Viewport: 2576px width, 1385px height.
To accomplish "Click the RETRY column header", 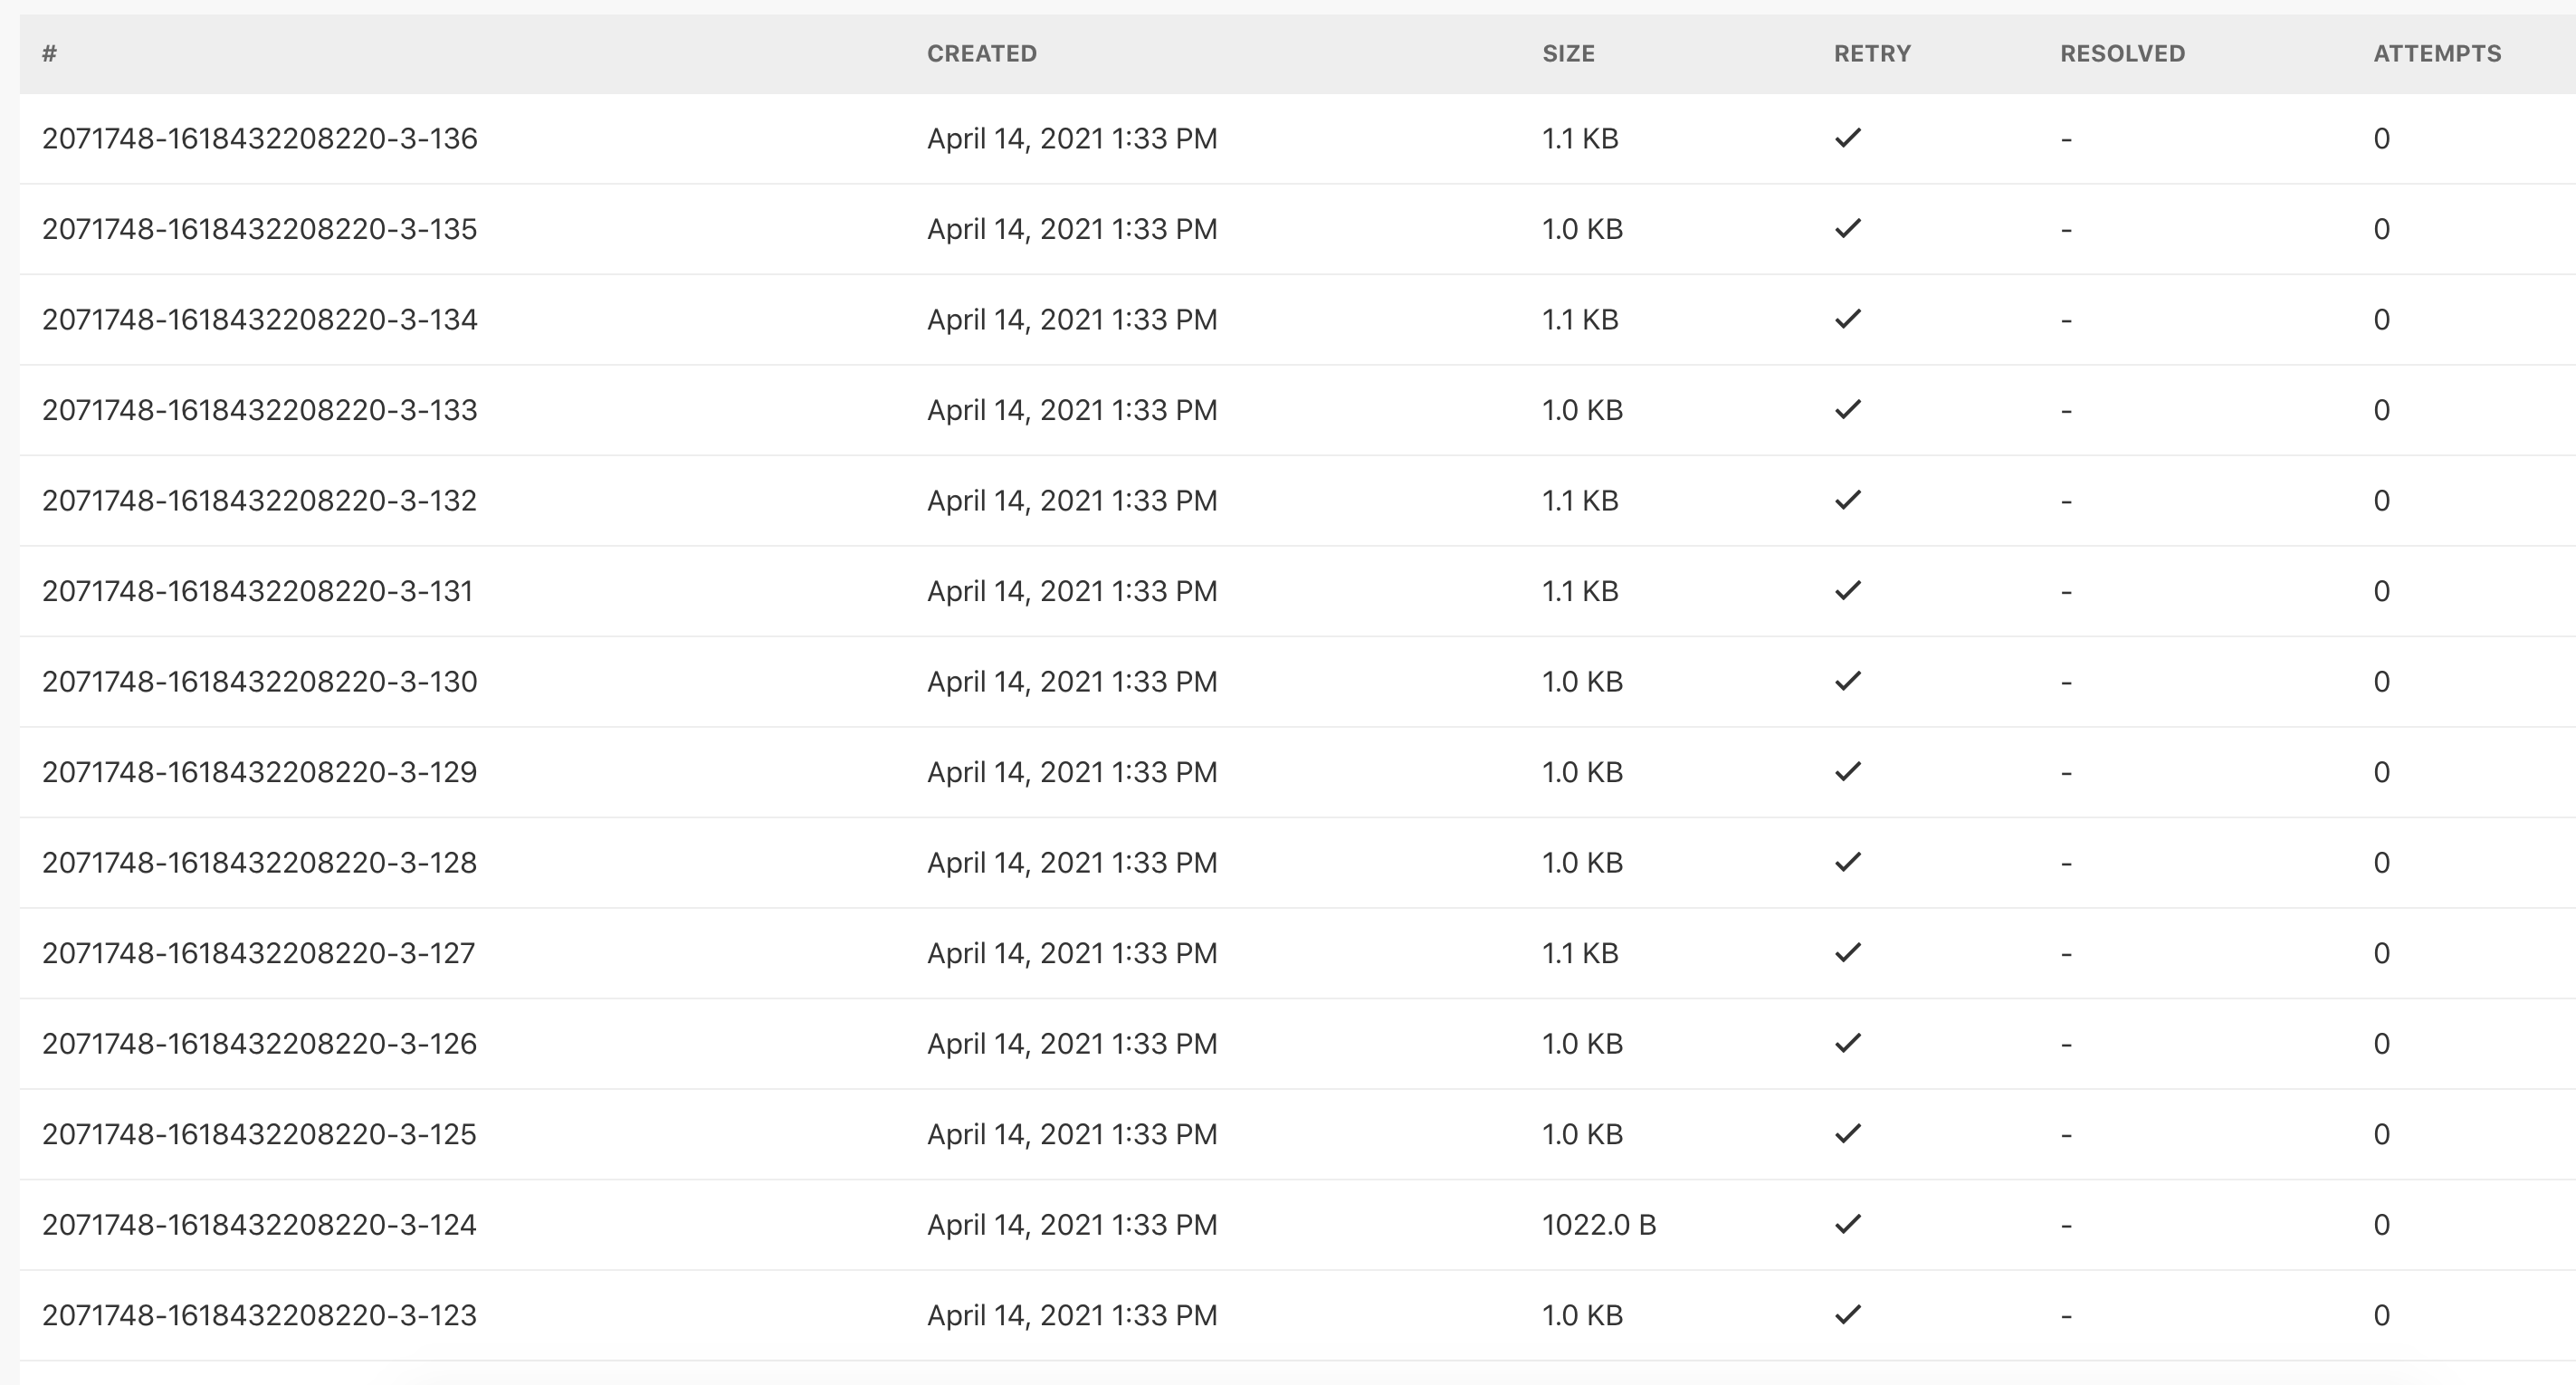I will tap(1872, 54).
